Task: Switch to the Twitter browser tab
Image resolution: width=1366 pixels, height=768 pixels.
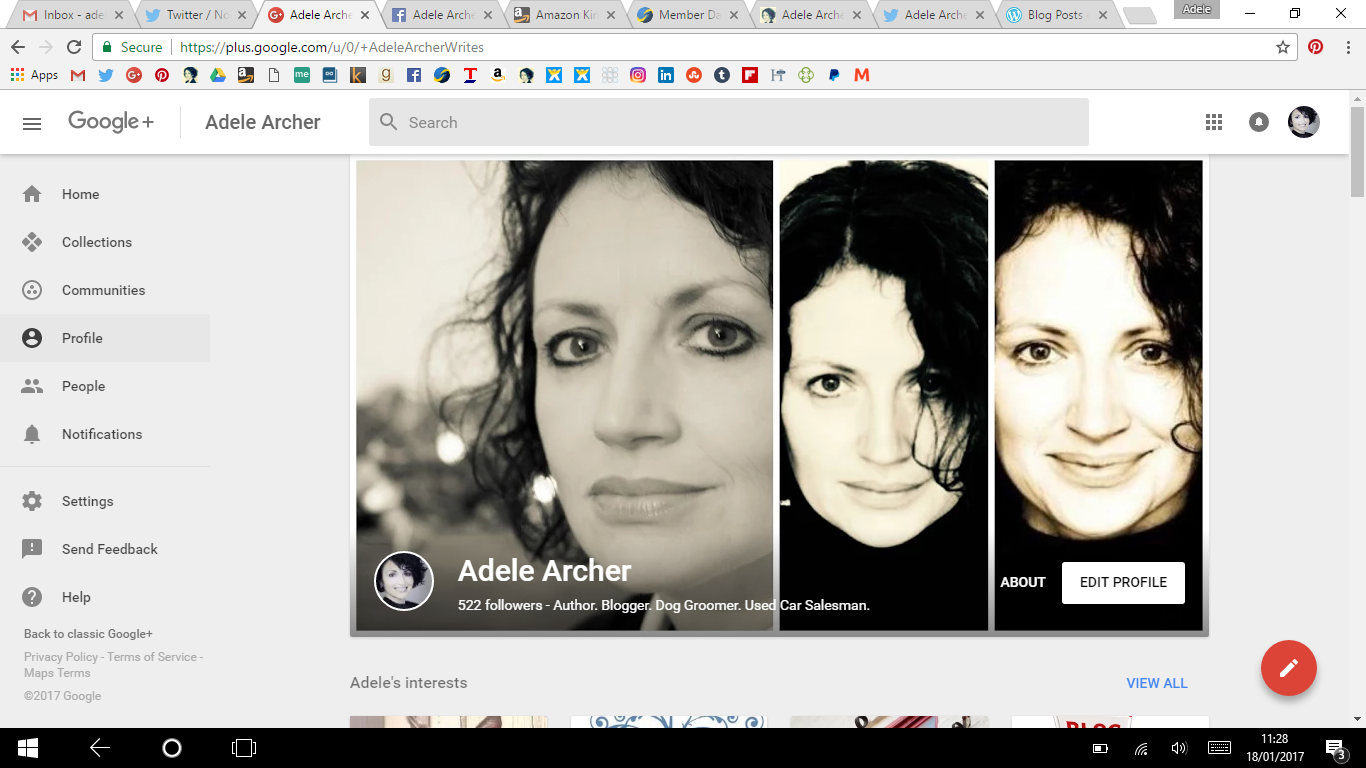Action: coord(195,15)
